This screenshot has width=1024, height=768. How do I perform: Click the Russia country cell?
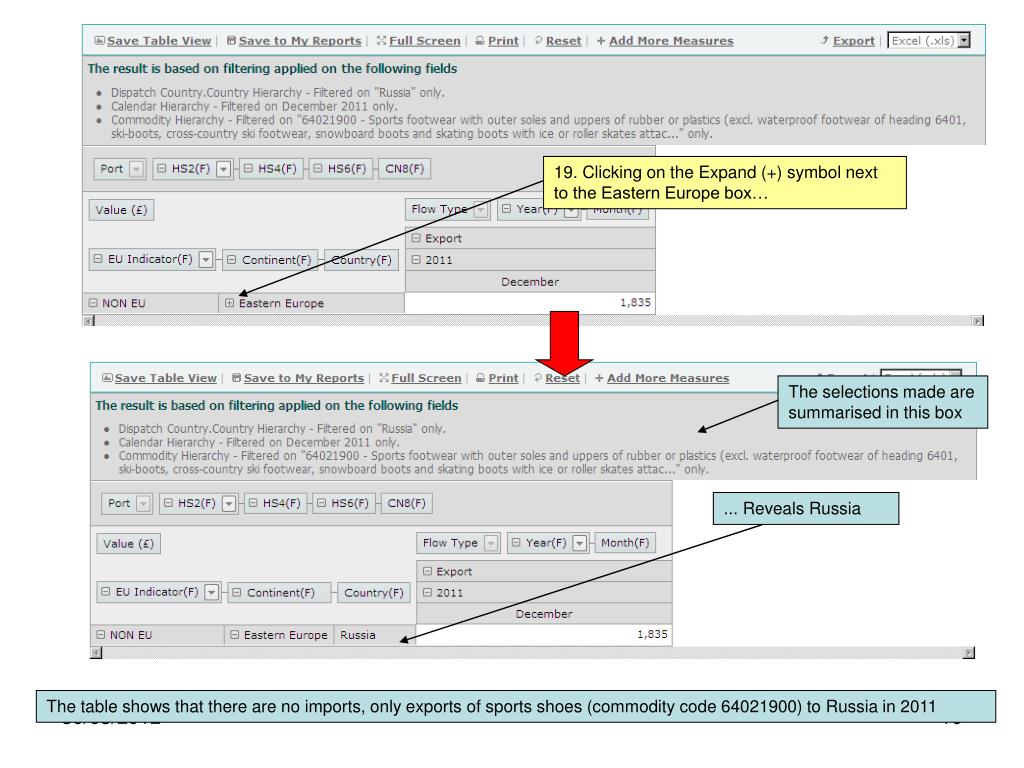tap(374, 635)
